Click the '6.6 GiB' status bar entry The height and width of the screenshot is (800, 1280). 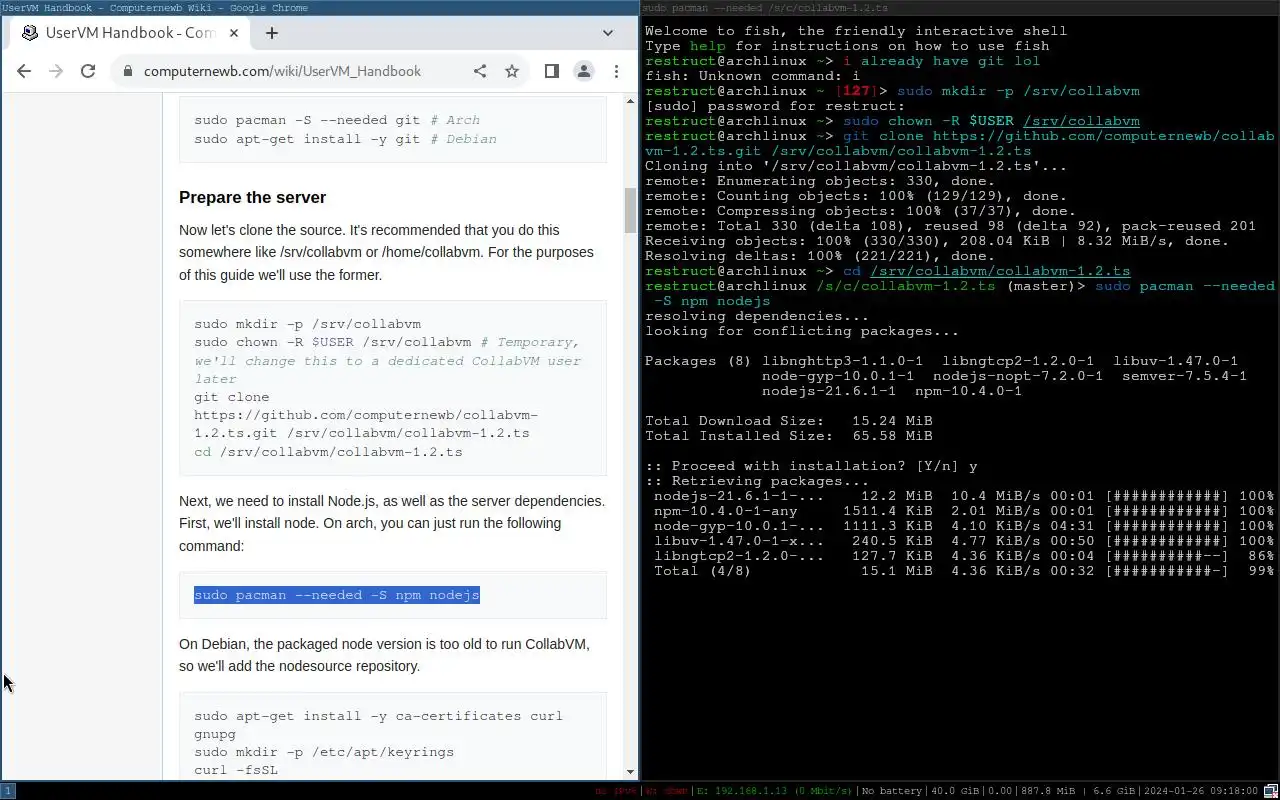coord(1115,791)
